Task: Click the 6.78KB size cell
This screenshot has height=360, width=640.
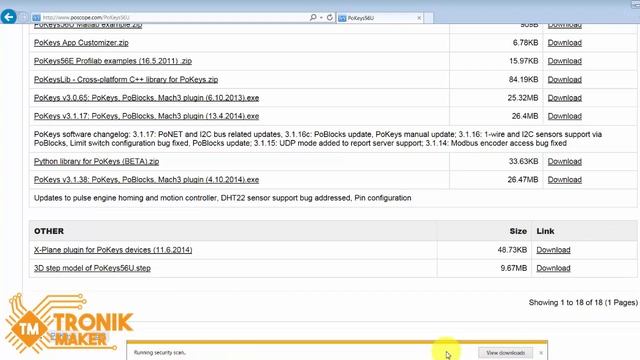Action: 525,43
